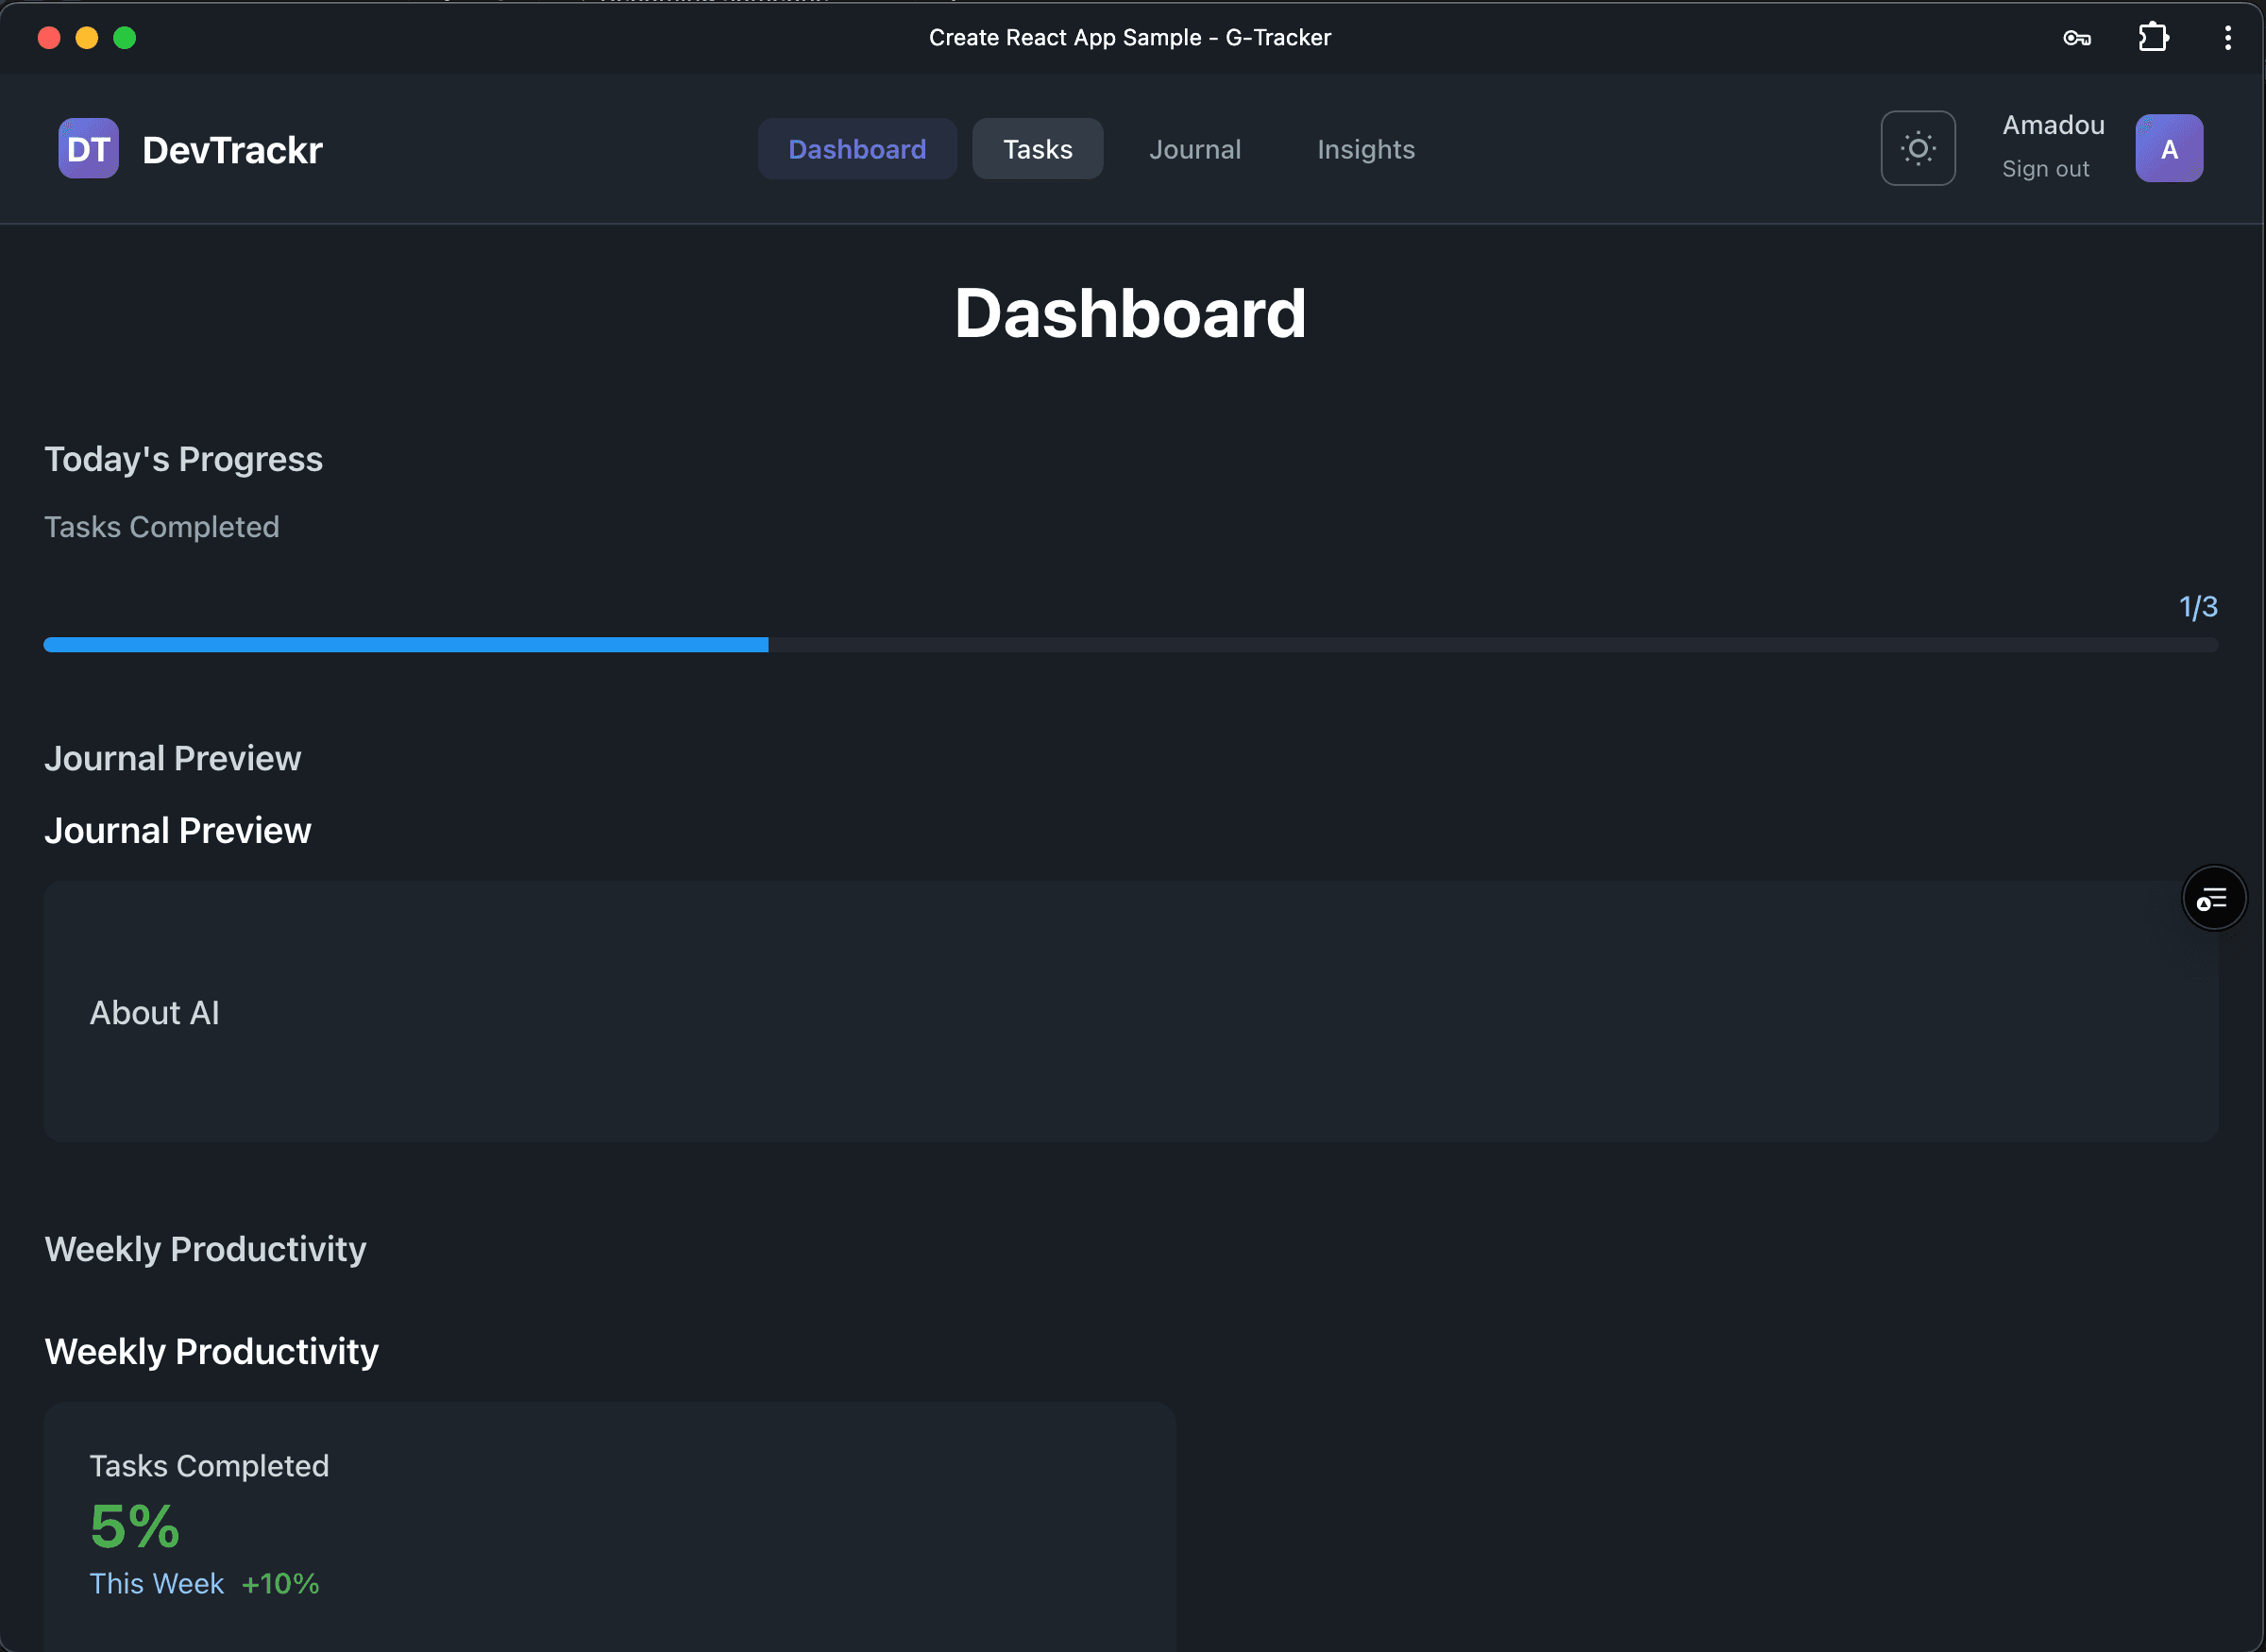Screen dimensions: 2266x1652
Task: Open the Insights tab
Action: 1365,148
